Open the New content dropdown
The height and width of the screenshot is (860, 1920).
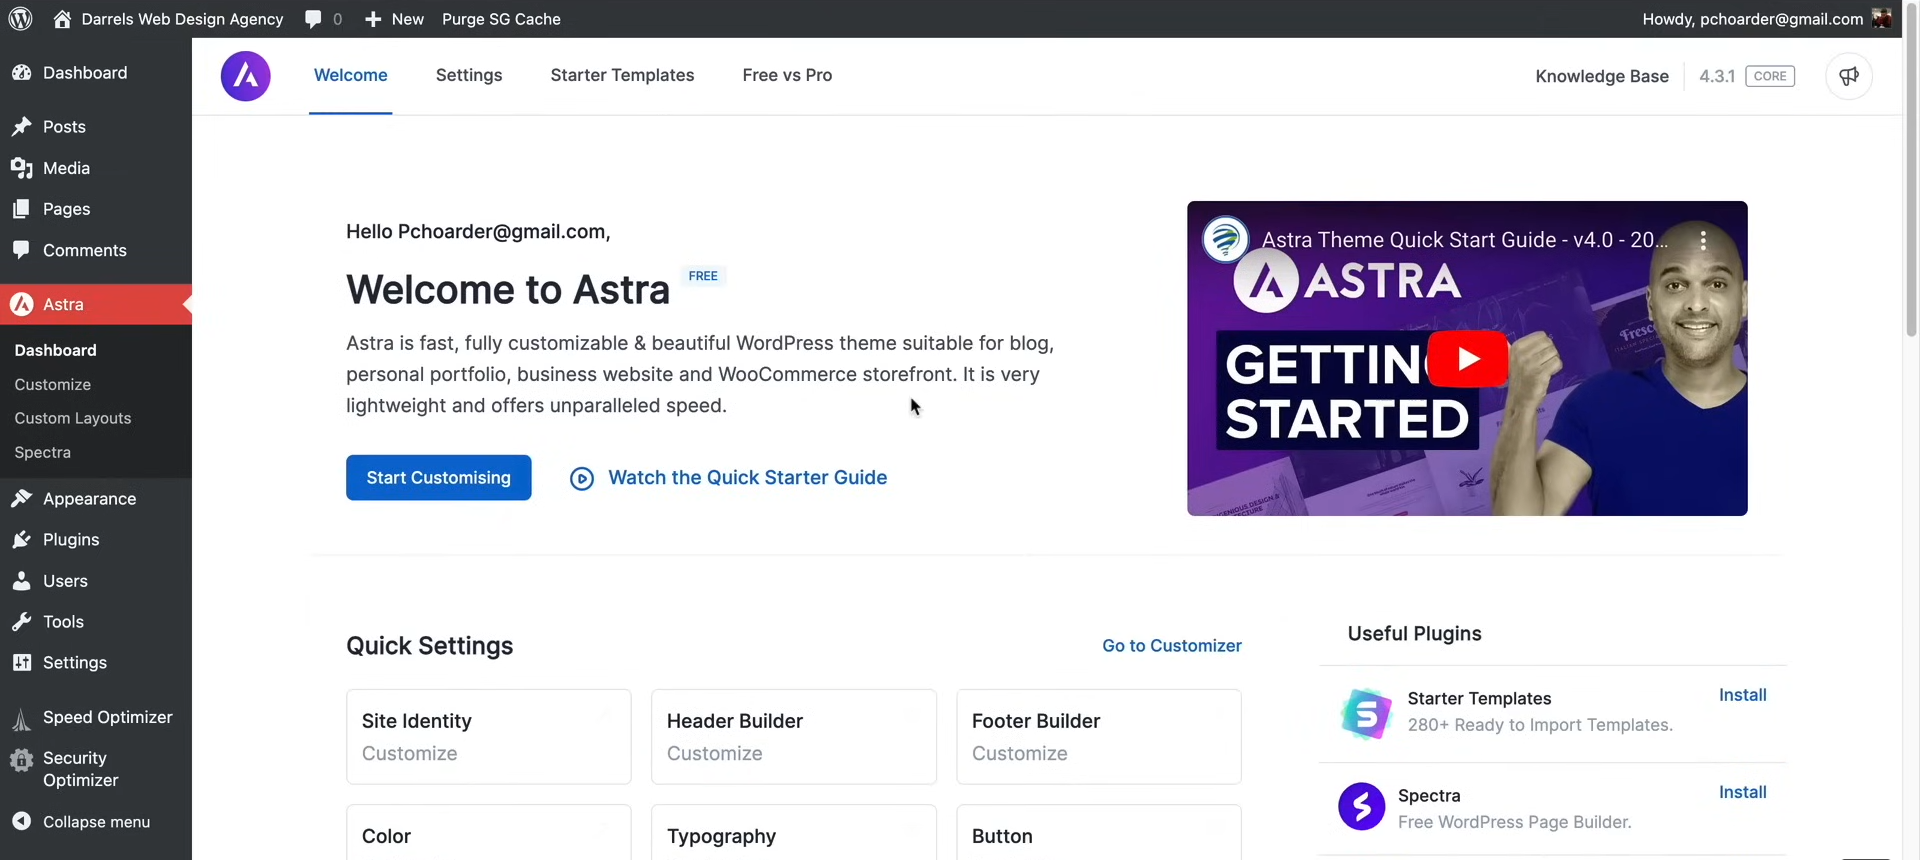tap(394, 19)
